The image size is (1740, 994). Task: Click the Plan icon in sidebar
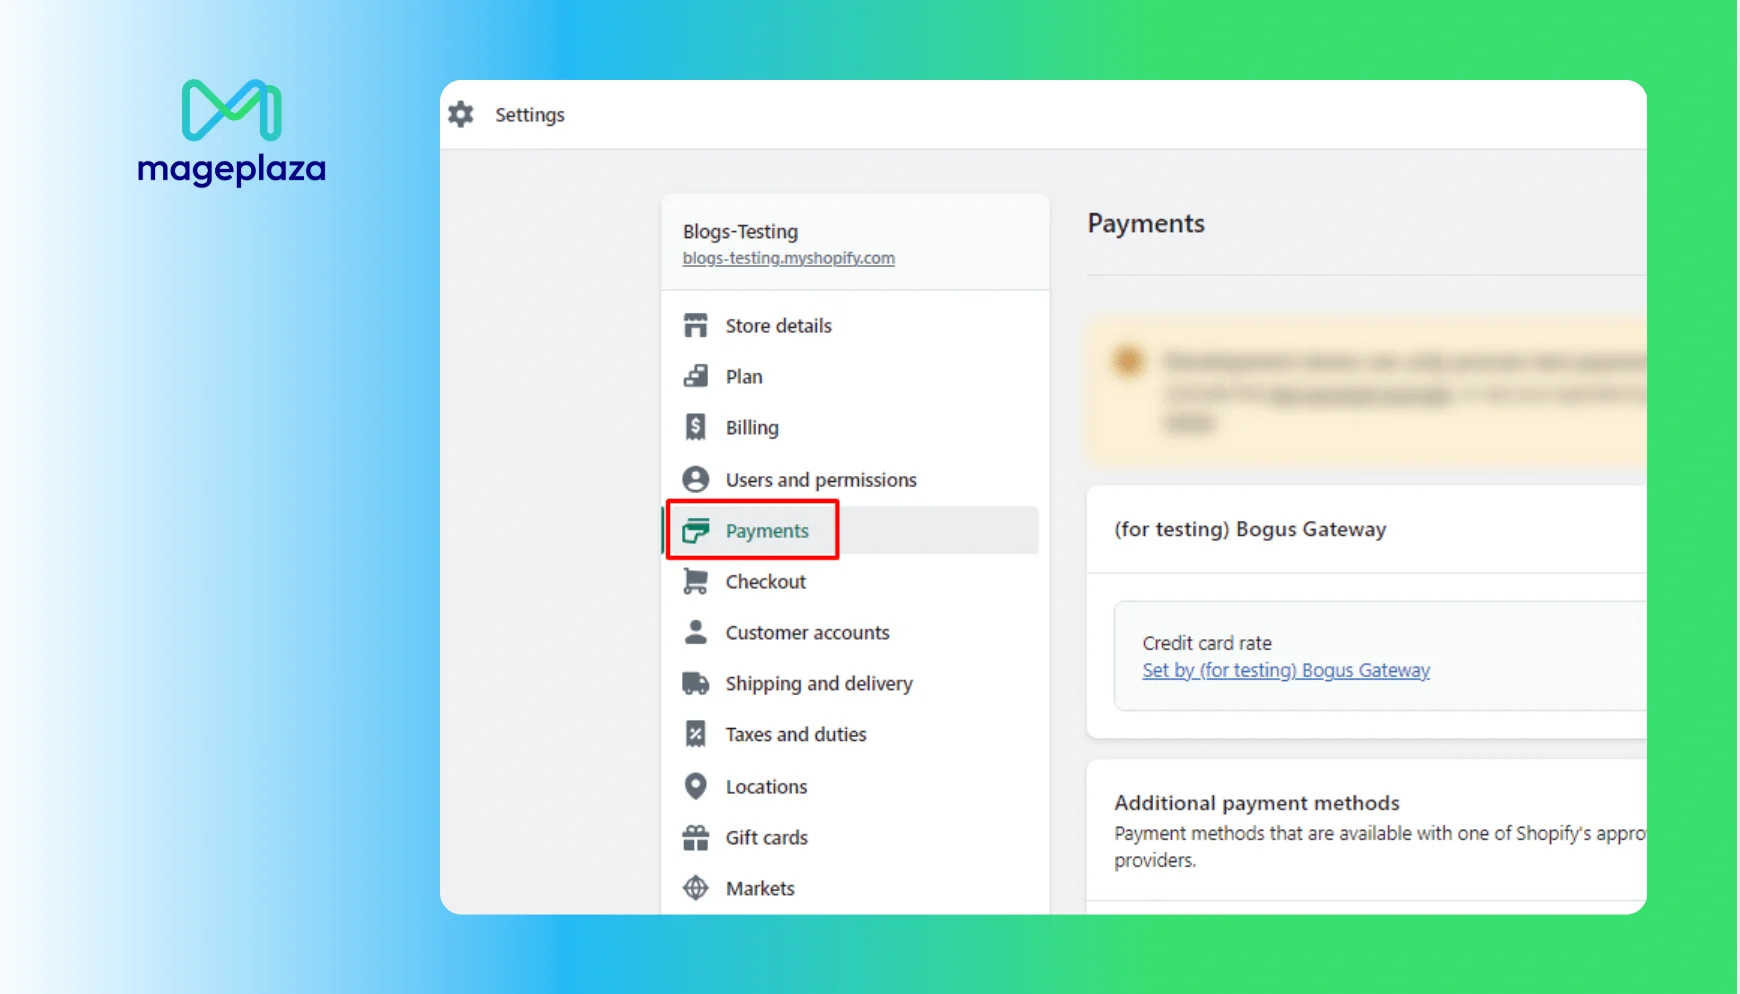(695, 376)
